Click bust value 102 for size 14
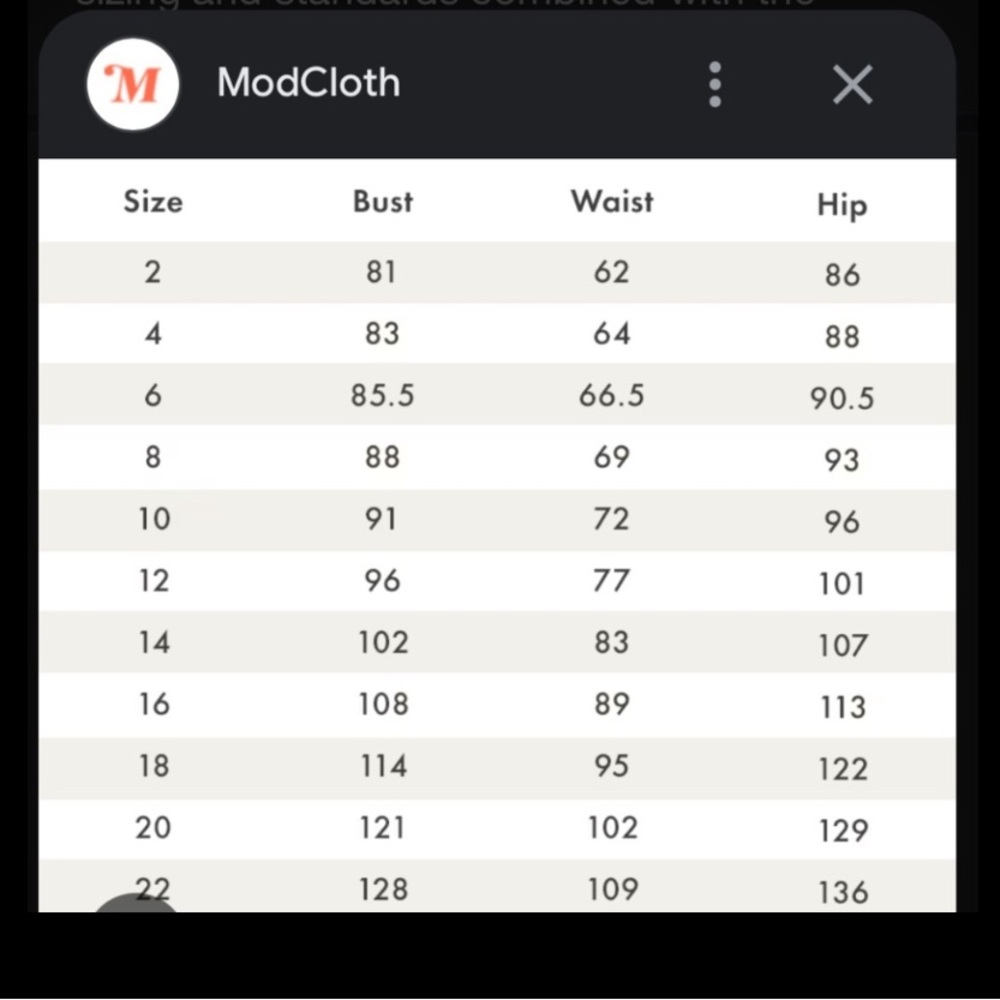This screenshot has height=1000, width=1000. [384, 642]
